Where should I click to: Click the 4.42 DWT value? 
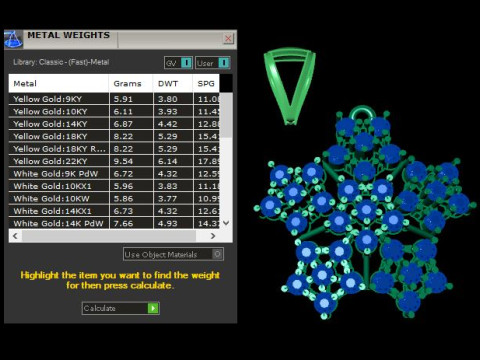pos(167,124)
